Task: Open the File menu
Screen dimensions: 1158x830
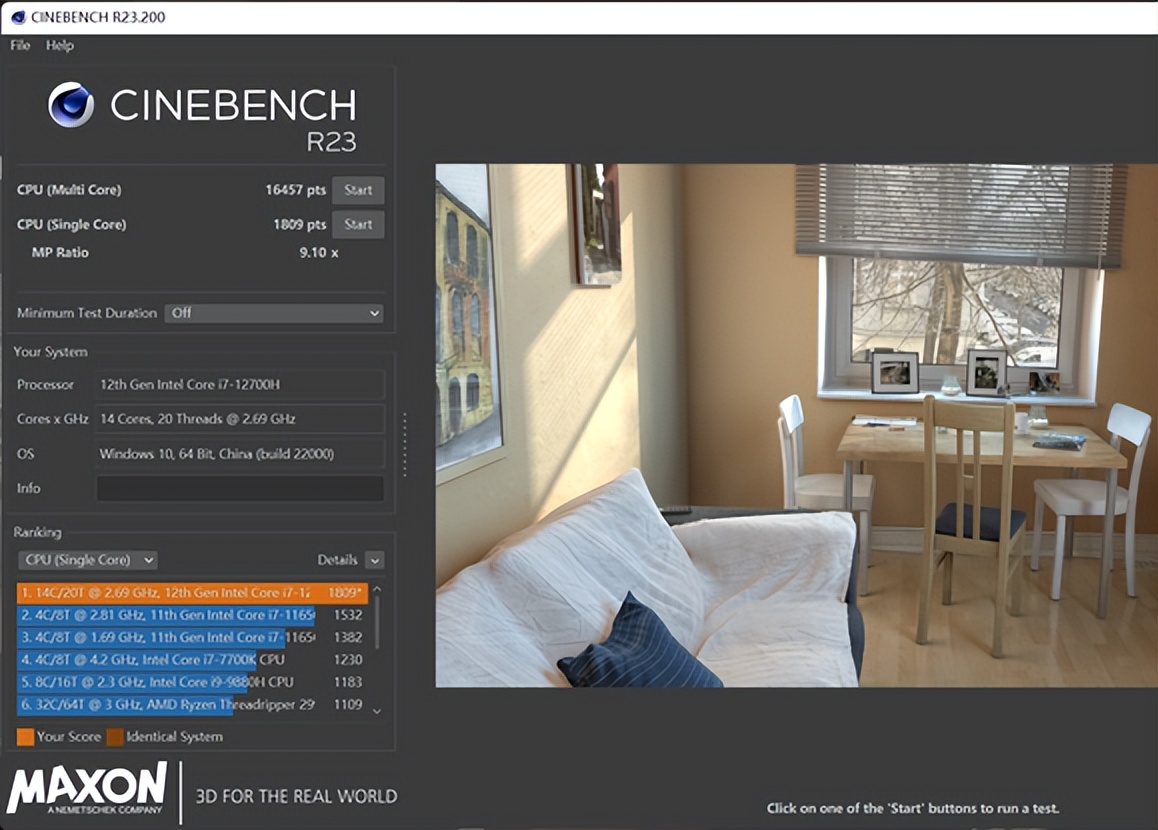Action: (20, 45)
